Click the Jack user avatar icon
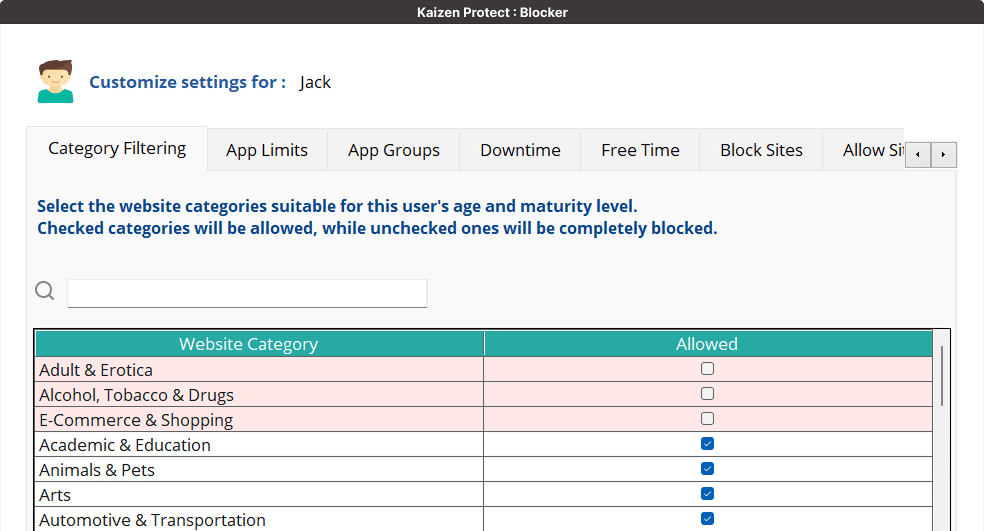The image size is (984, 531). click(56, 82)
